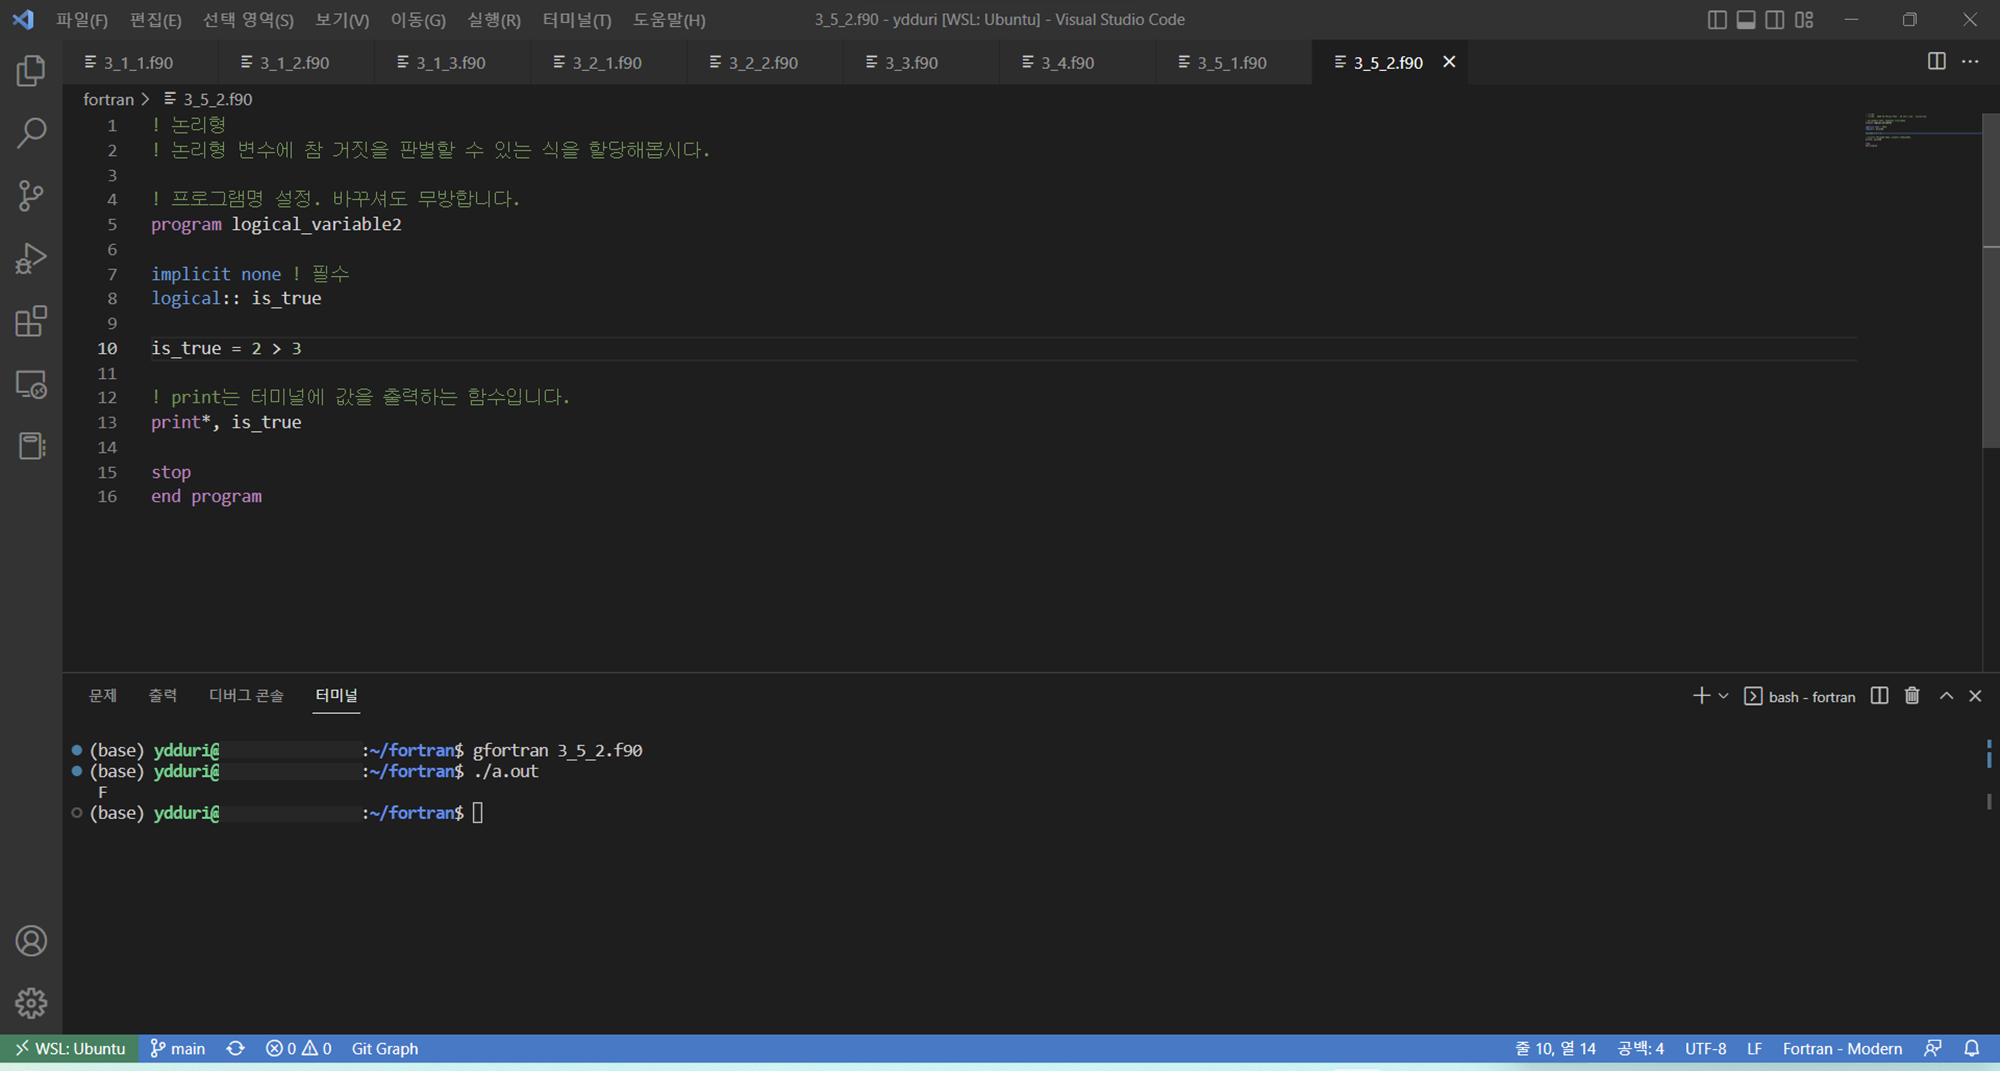Viewport: 2000px width, 1071px height.
Task: Open the 터미널(T) menu
Action: pos(577,20)
